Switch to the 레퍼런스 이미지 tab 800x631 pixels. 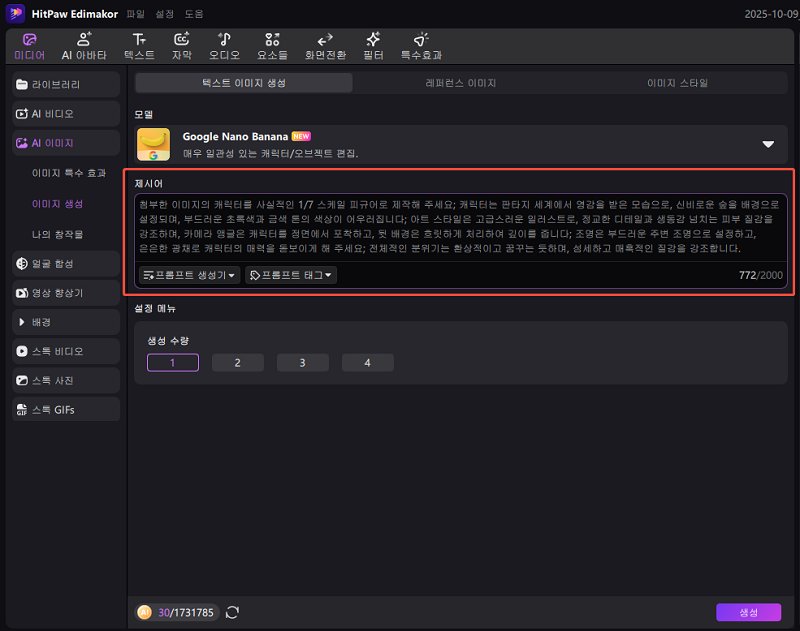point(461,83)
